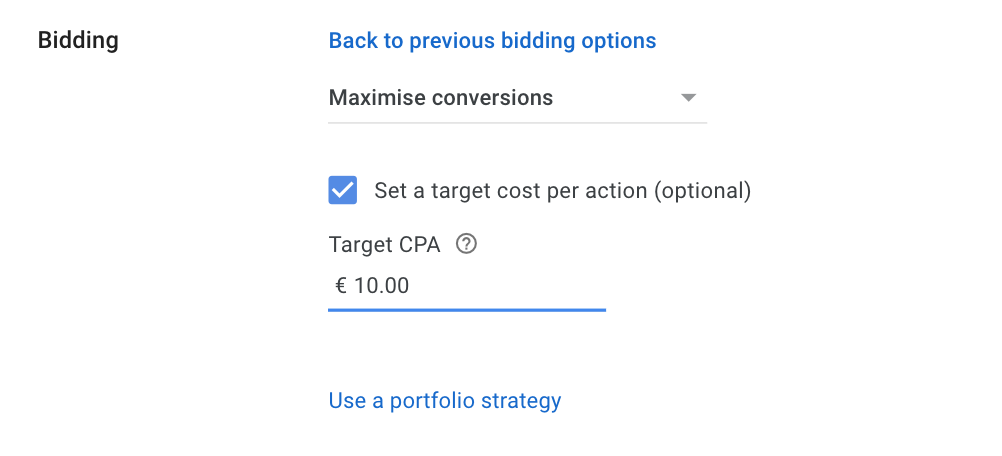
Task: Select the Bidding section heading
Action: [x=78, y=41]
